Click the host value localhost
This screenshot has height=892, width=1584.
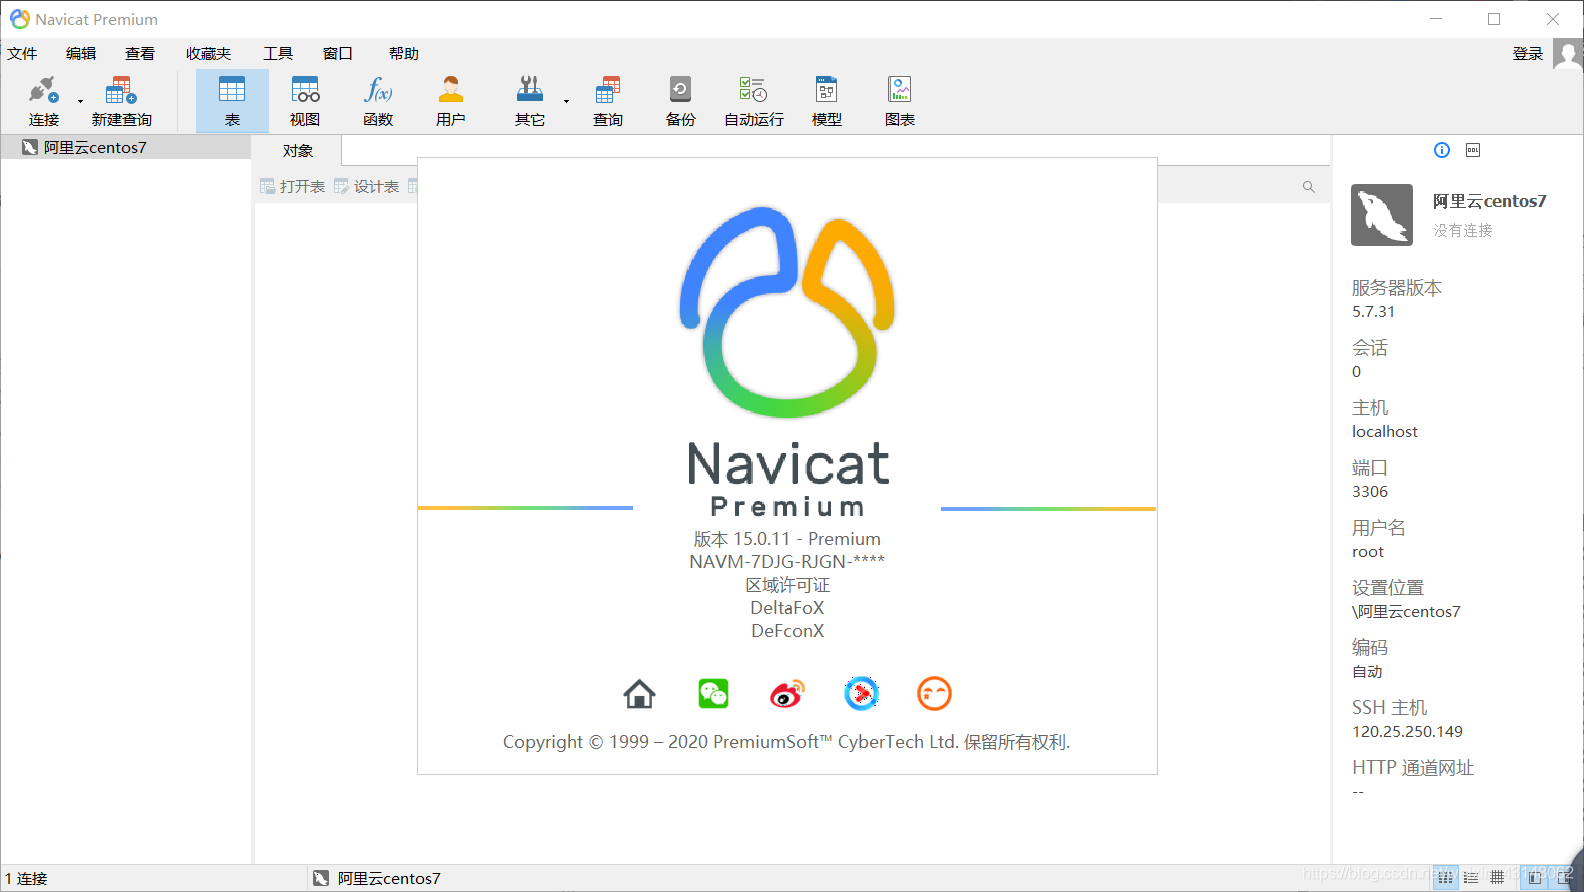coord(1385,432)
